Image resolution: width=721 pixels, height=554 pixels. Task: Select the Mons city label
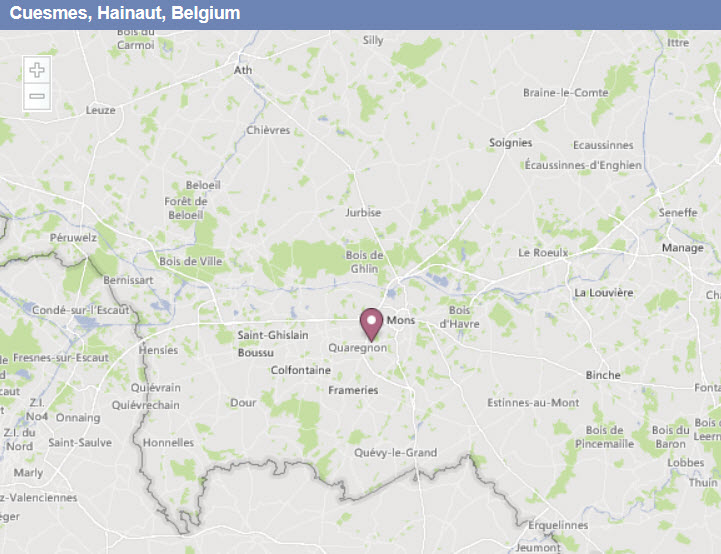(401, 320)
